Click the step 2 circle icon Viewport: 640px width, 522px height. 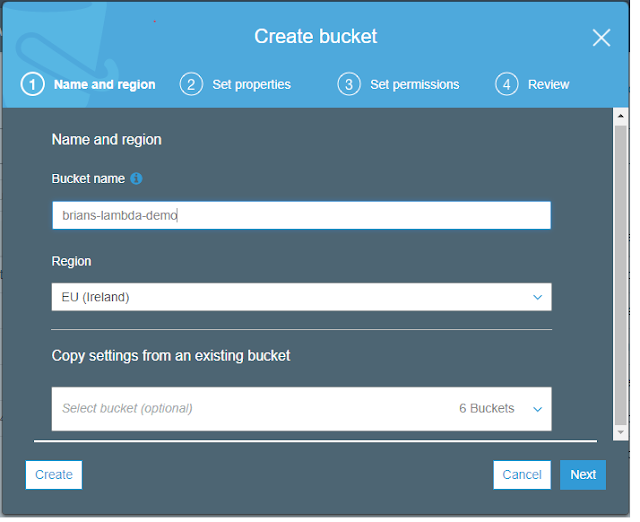point(191,84)
